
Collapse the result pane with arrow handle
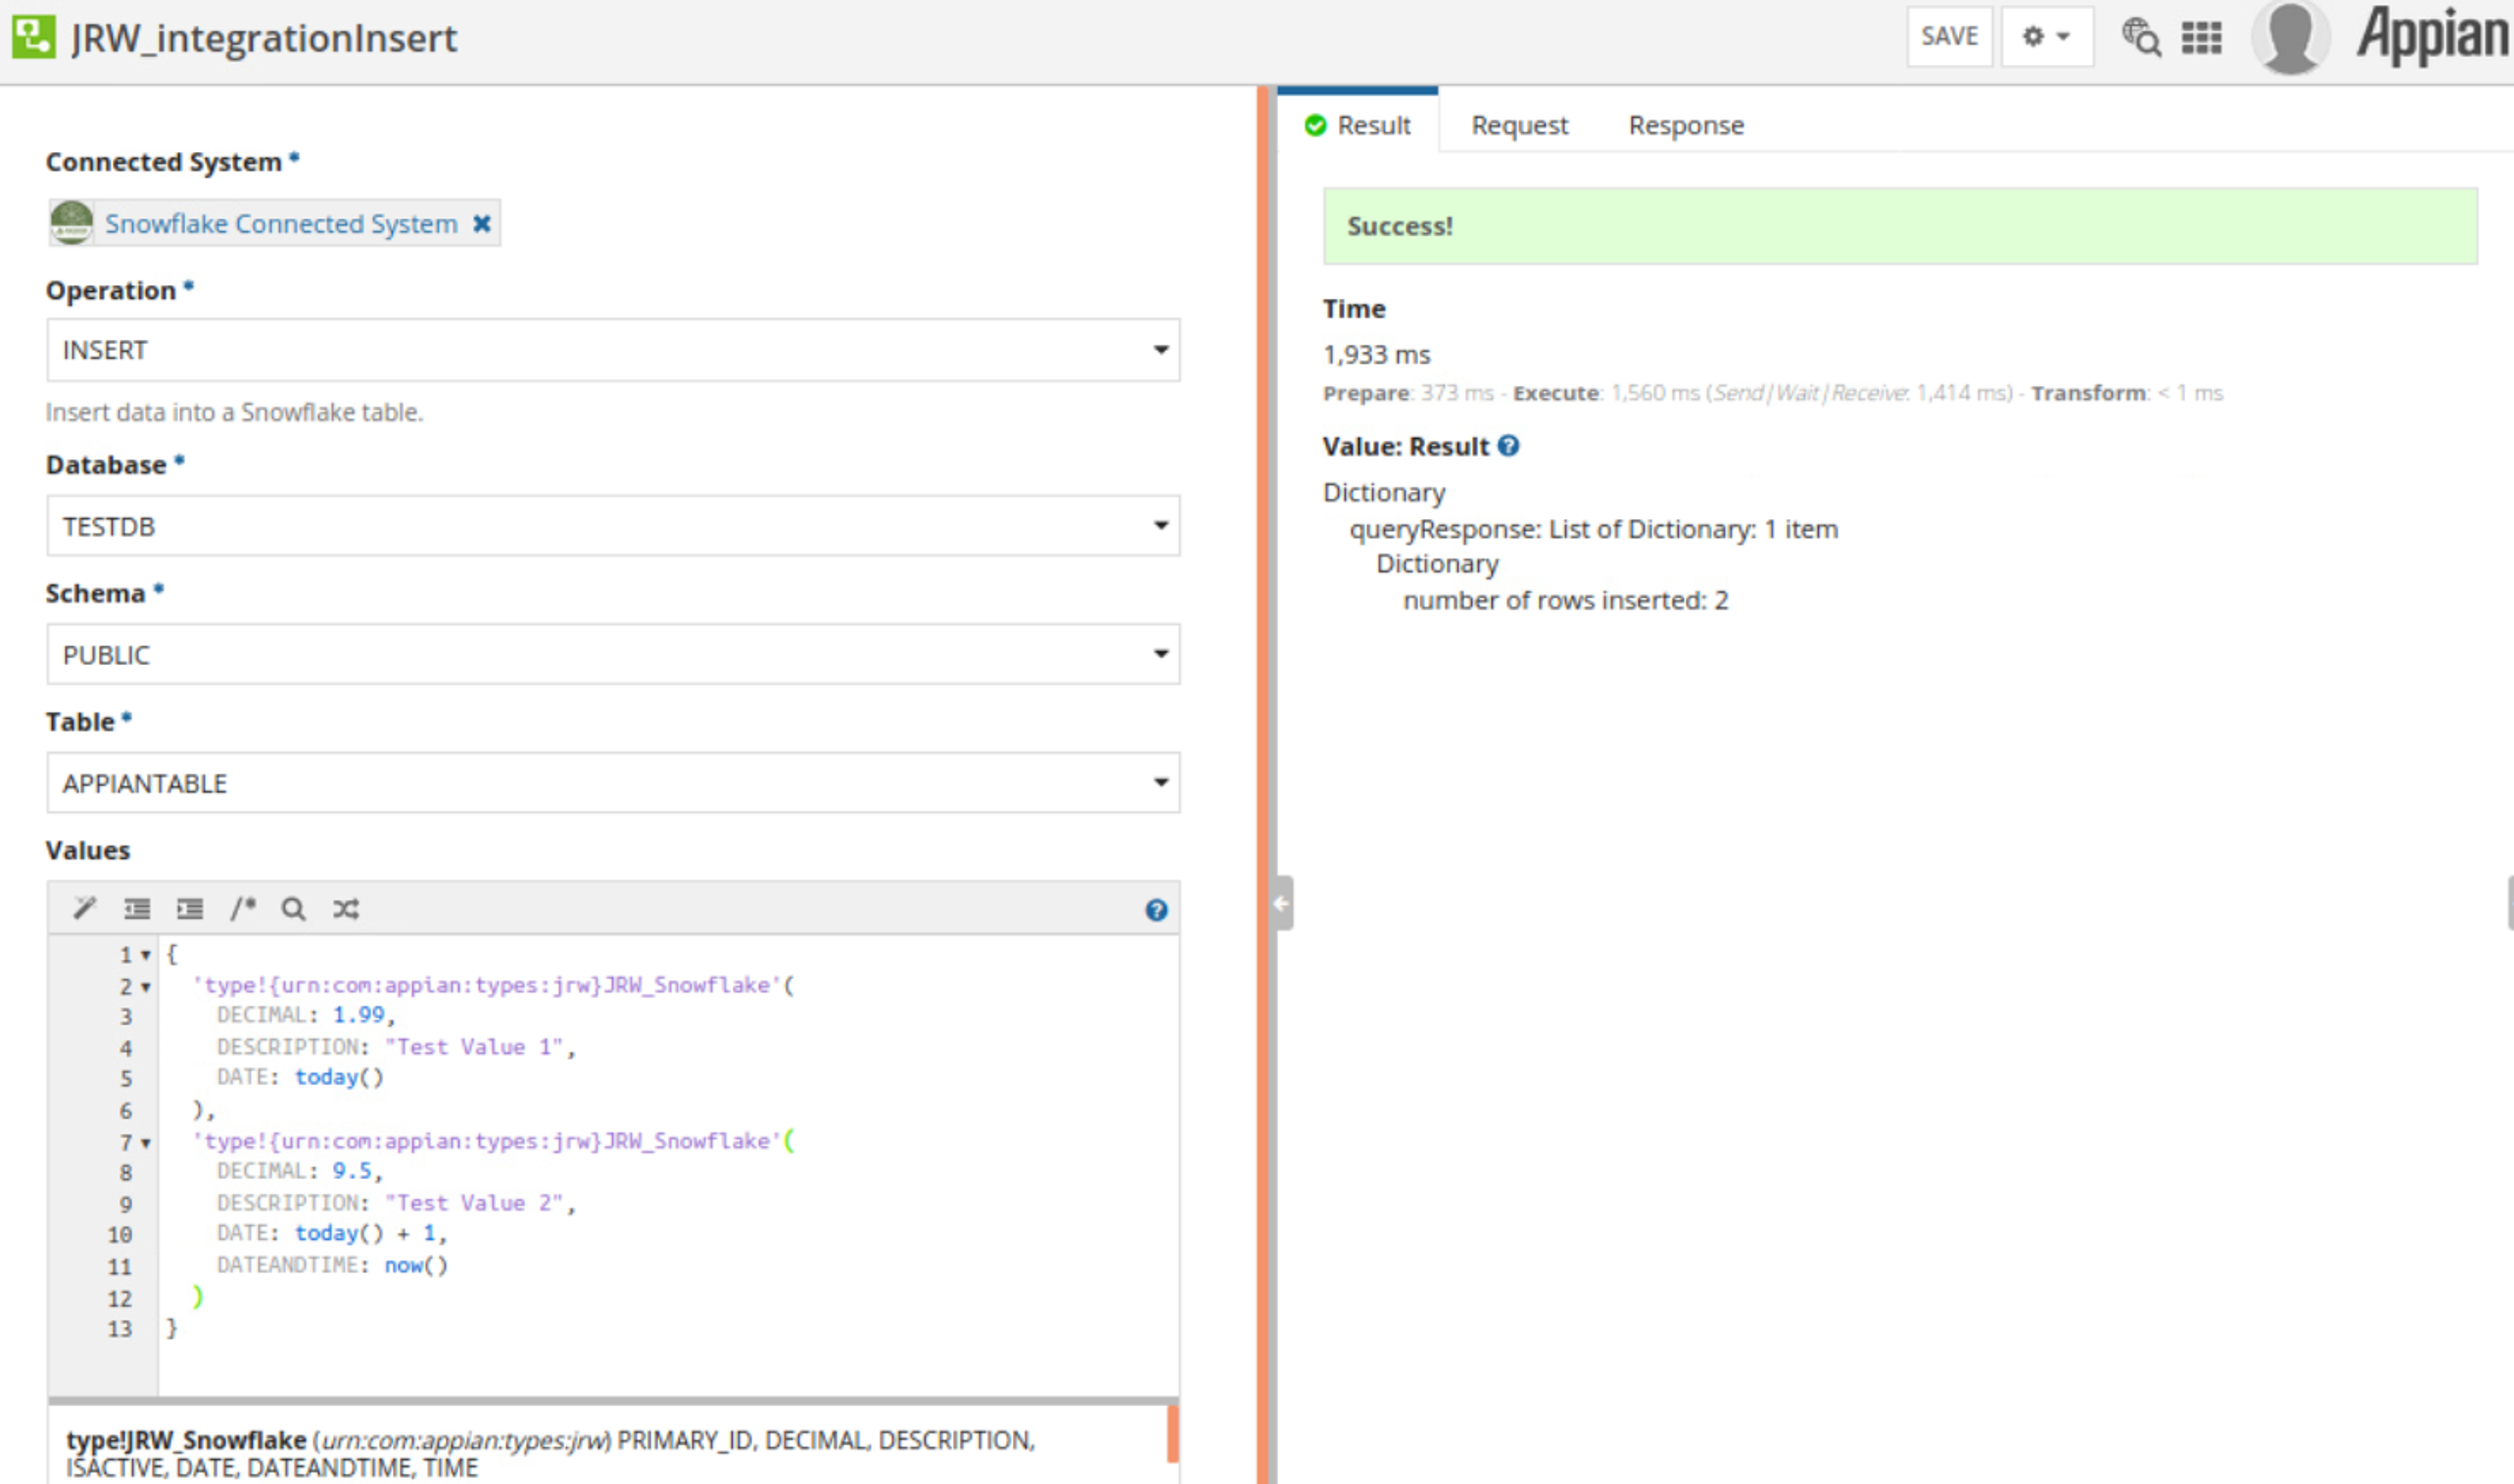pyautogui.click(x=1281, y=904)
